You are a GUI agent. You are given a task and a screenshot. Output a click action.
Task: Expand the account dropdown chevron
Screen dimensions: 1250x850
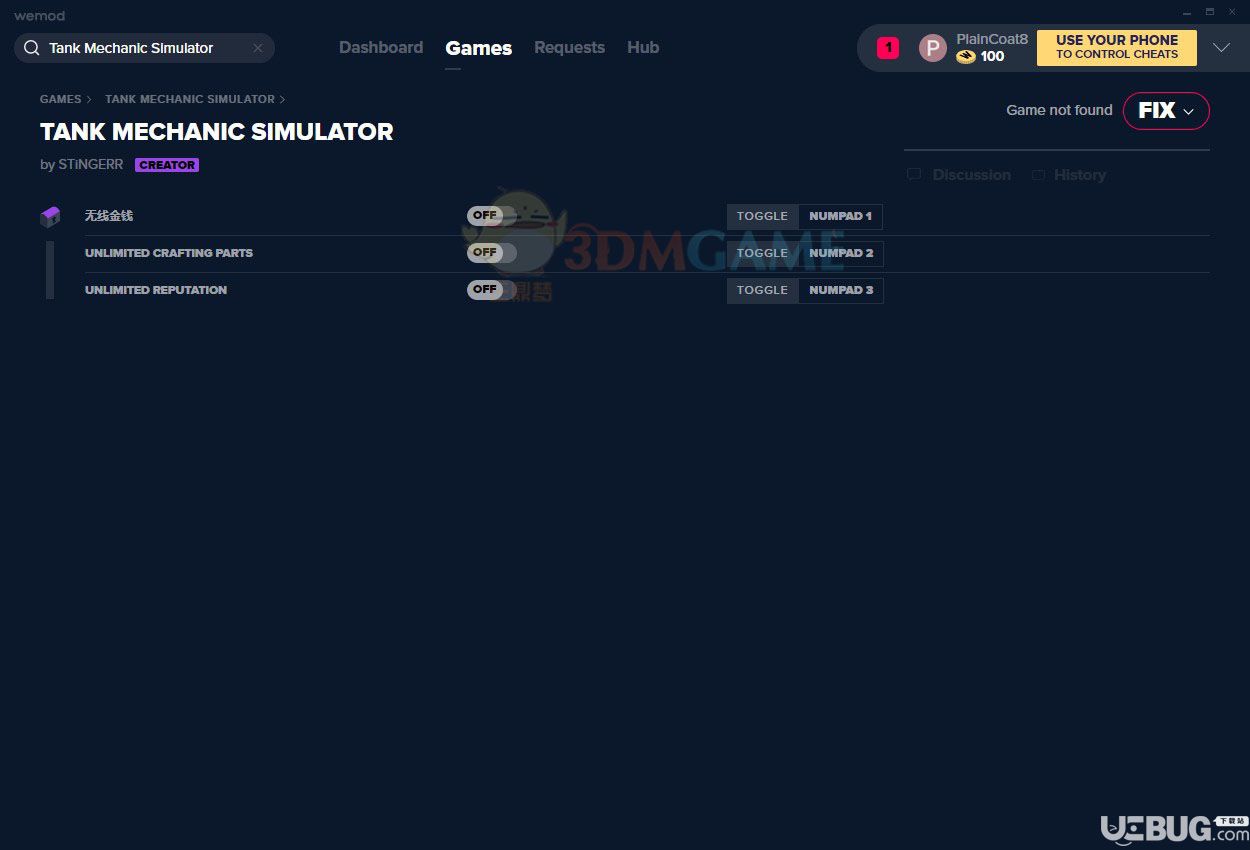(x=1221, y=48)
